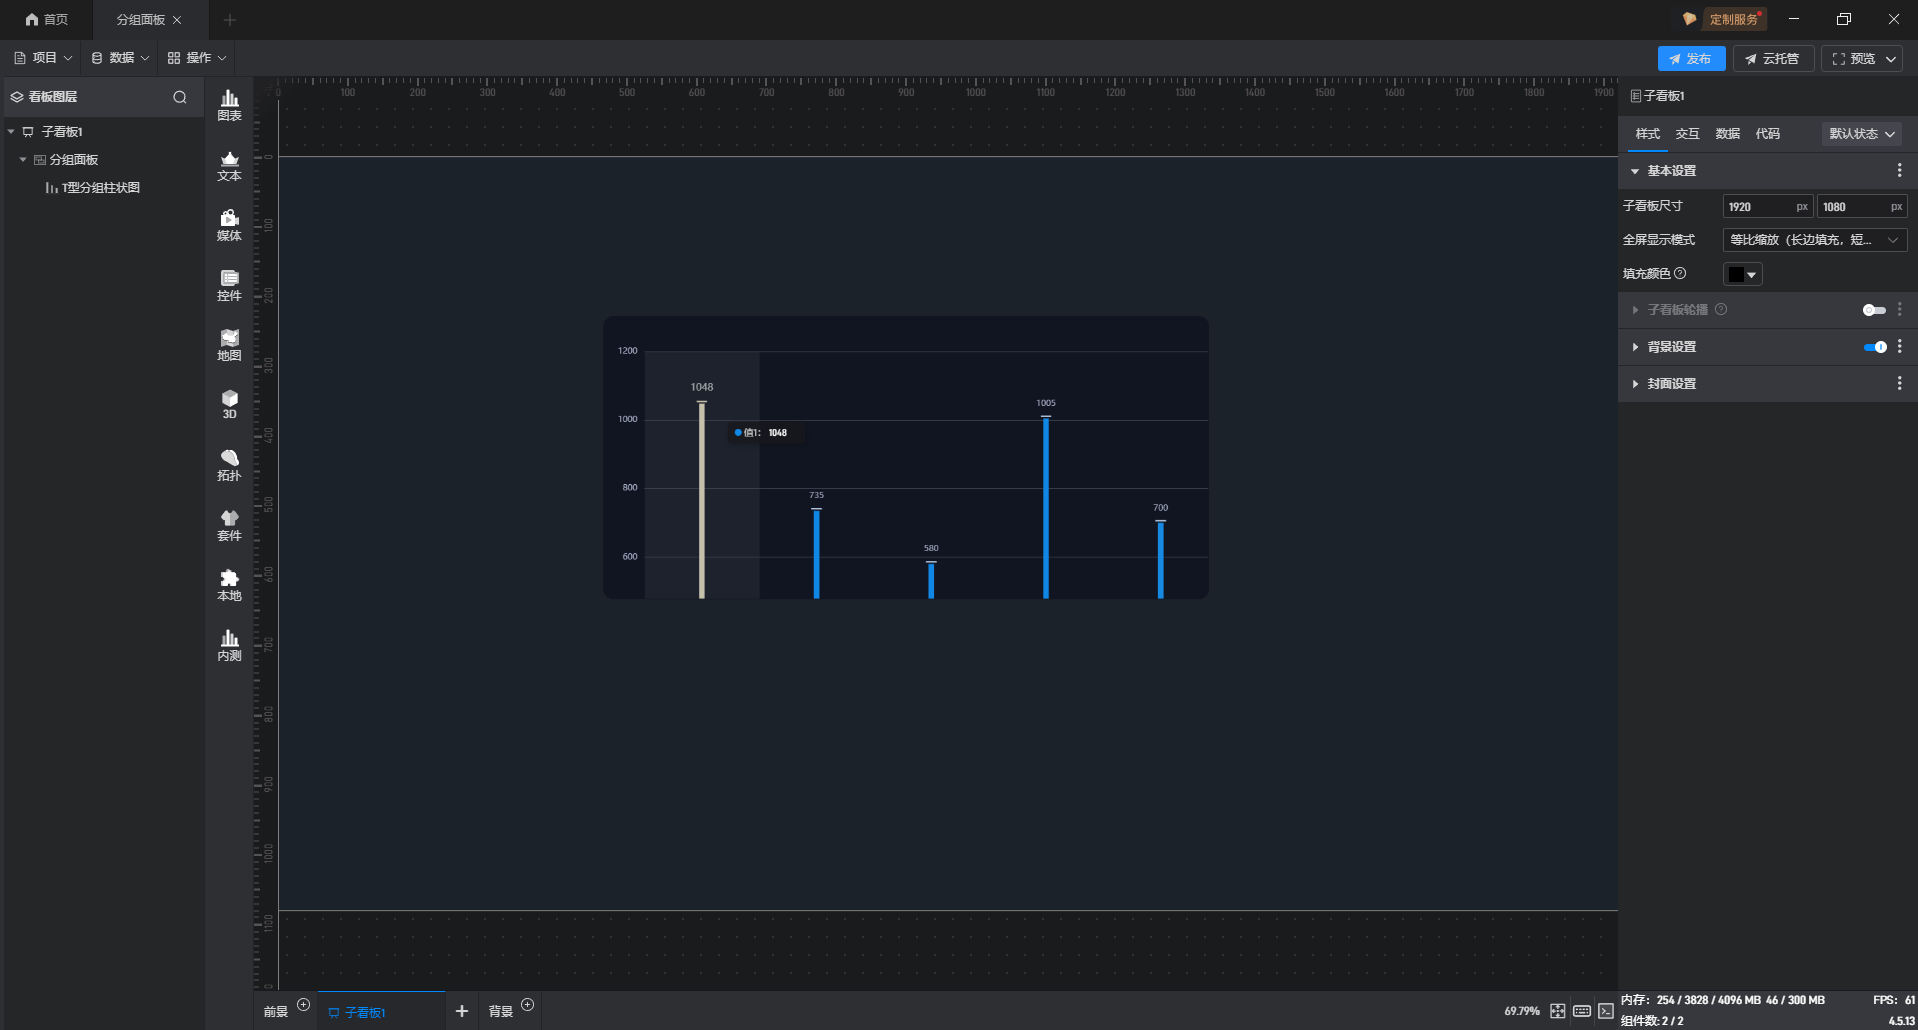Screen dimensions: 1918x1030
Task: Open the 图表 chart components panel
Action: click(229, 105)
